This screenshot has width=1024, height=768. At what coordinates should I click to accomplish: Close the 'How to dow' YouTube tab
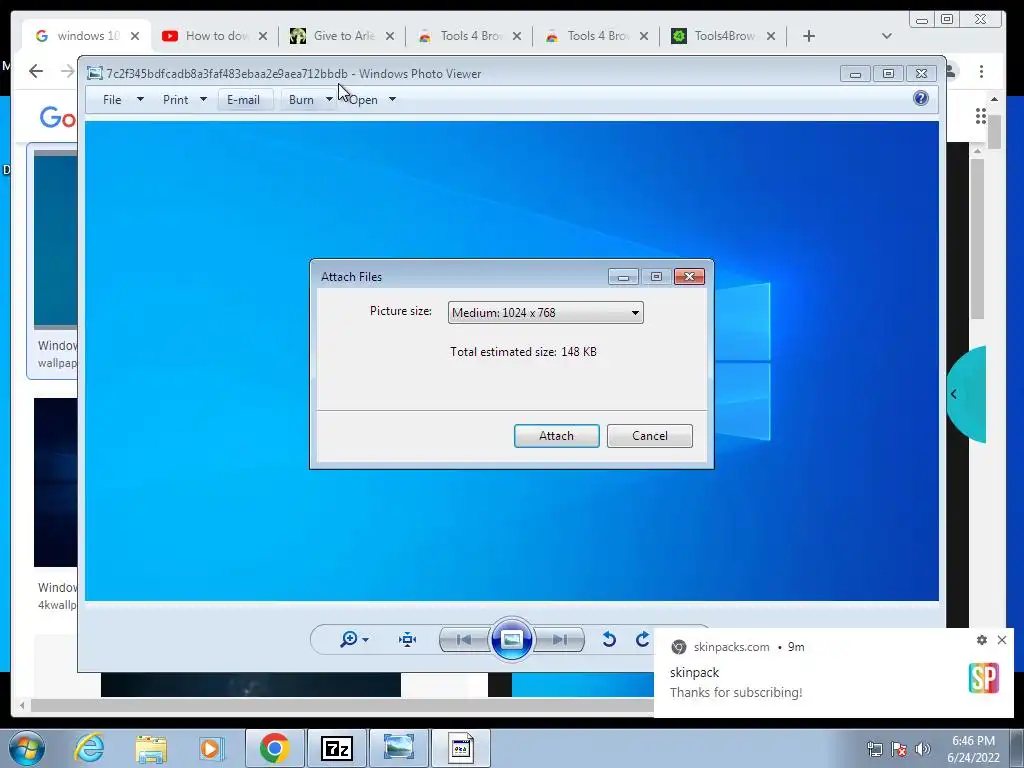[x=263, y=36]
